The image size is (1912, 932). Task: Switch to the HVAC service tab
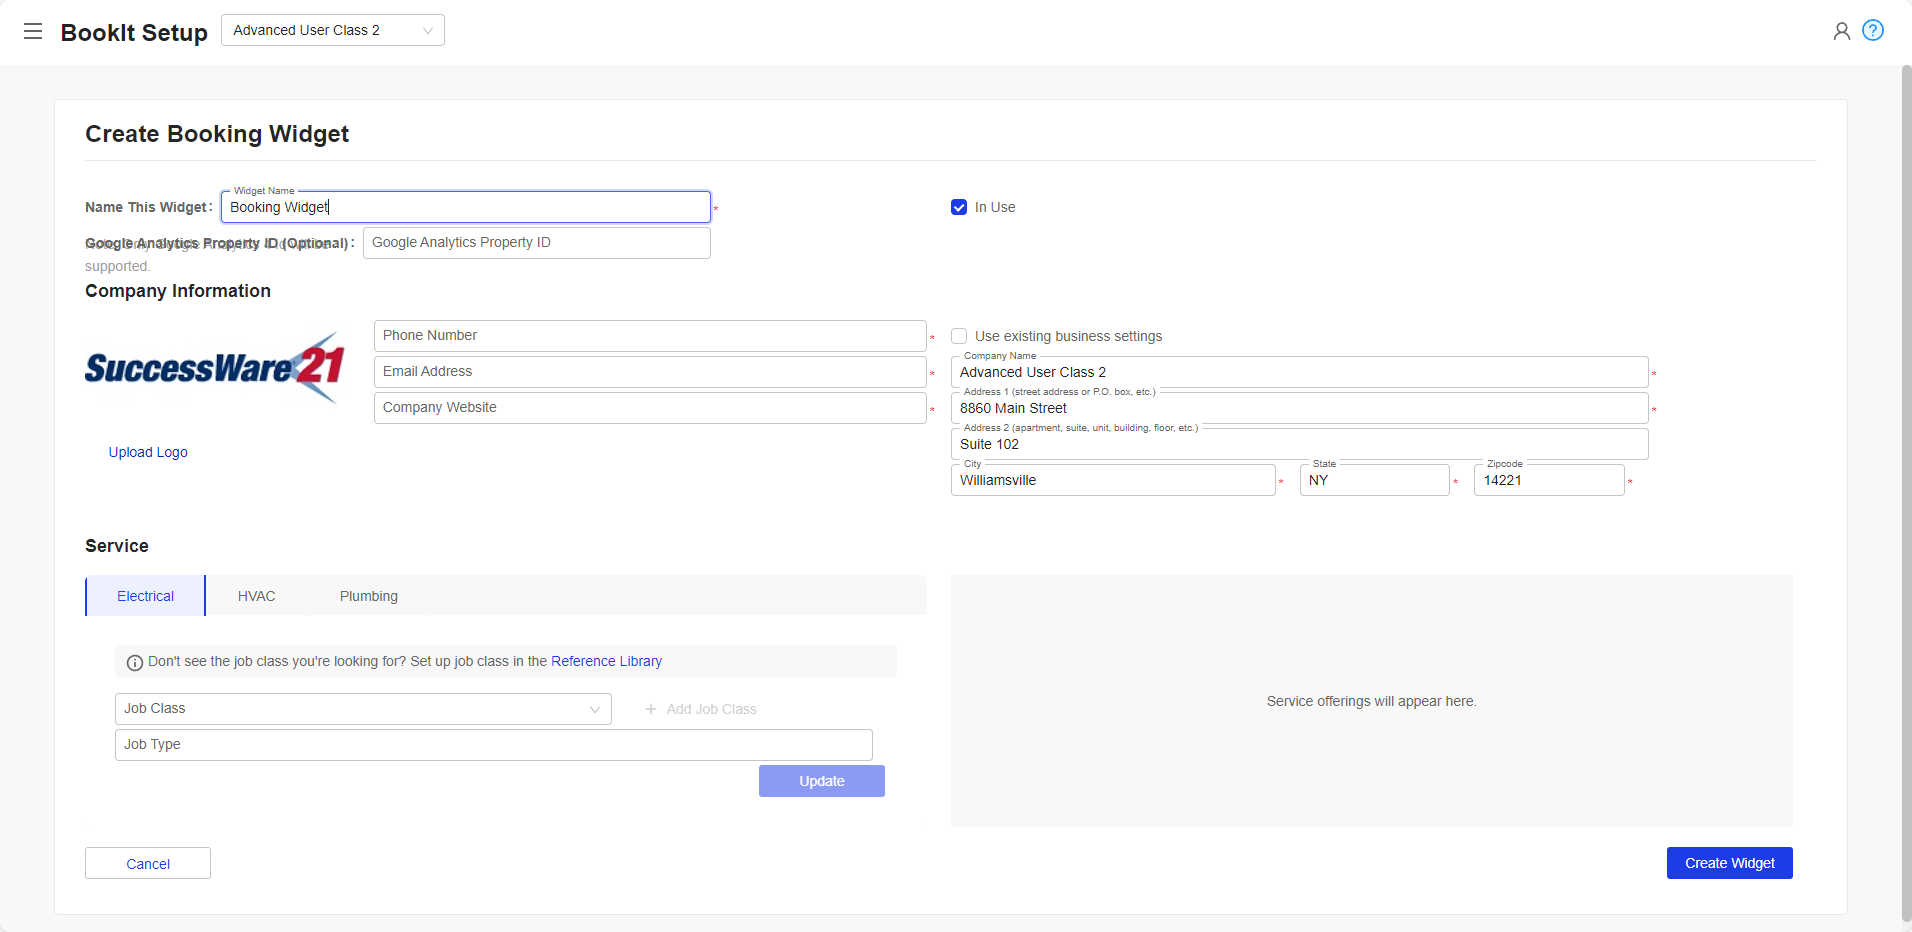tap(256, 595)
